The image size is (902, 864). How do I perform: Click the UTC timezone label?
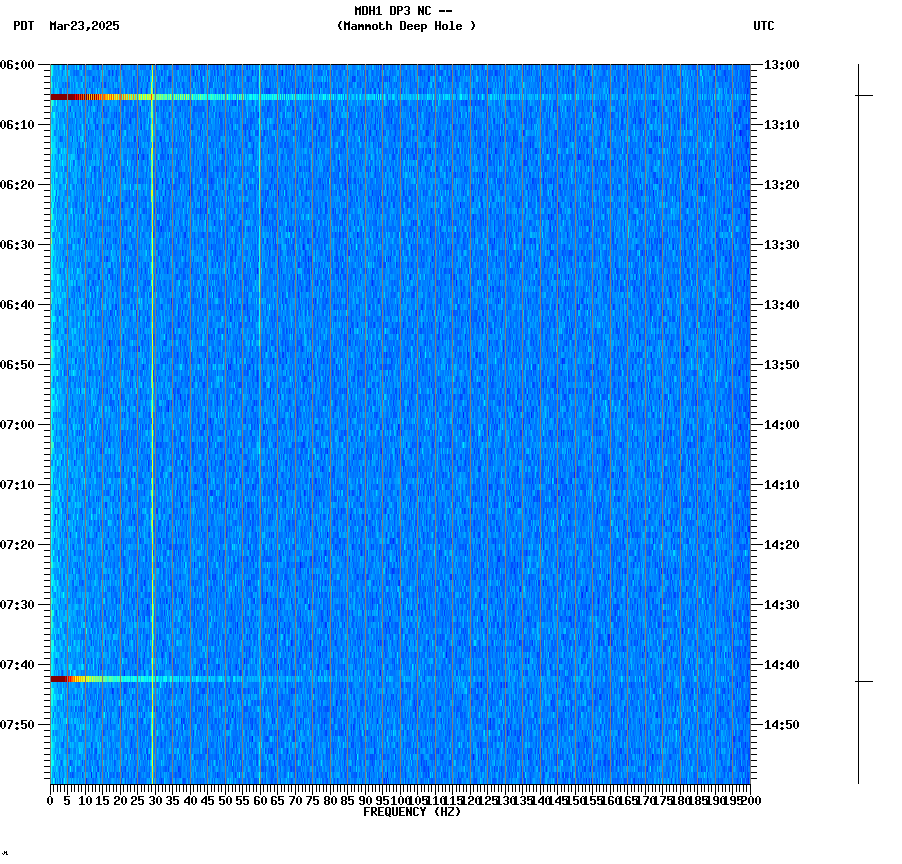[764, 27]
